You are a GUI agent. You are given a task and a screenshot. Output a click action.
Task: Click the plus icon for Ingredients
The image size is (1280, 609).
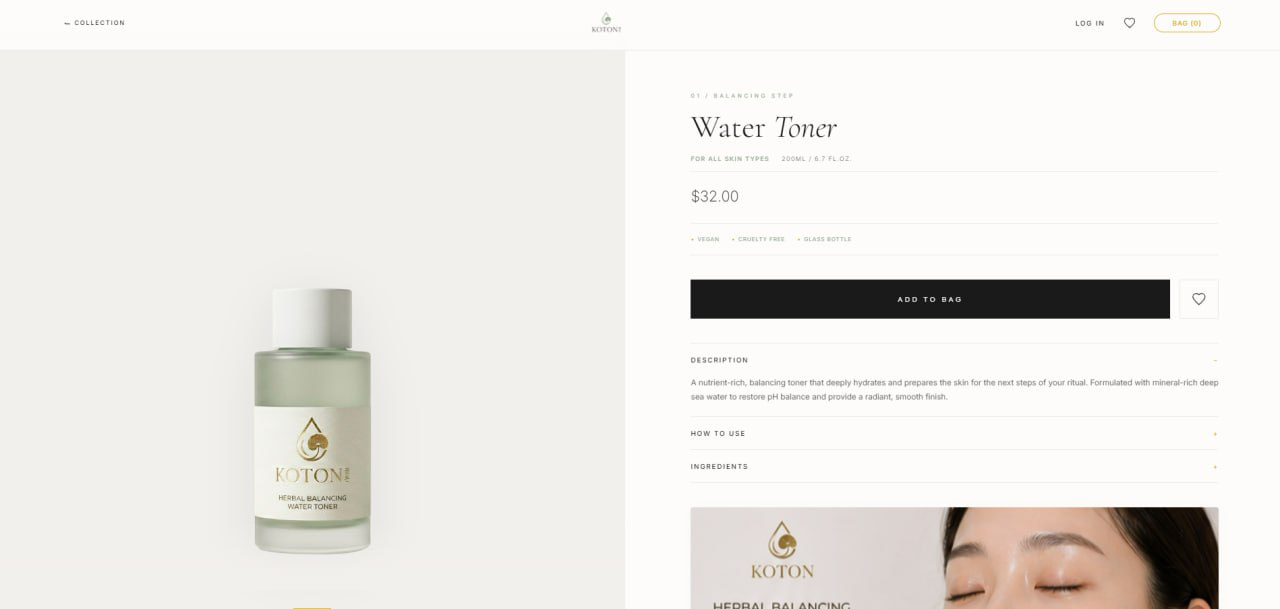coord(1215,467)
